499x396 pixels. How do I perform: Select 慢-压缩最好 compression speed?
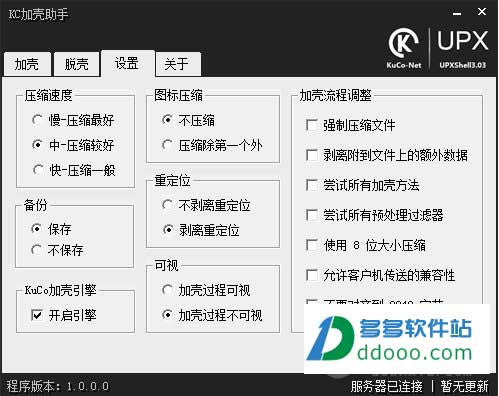pos(73,120)
